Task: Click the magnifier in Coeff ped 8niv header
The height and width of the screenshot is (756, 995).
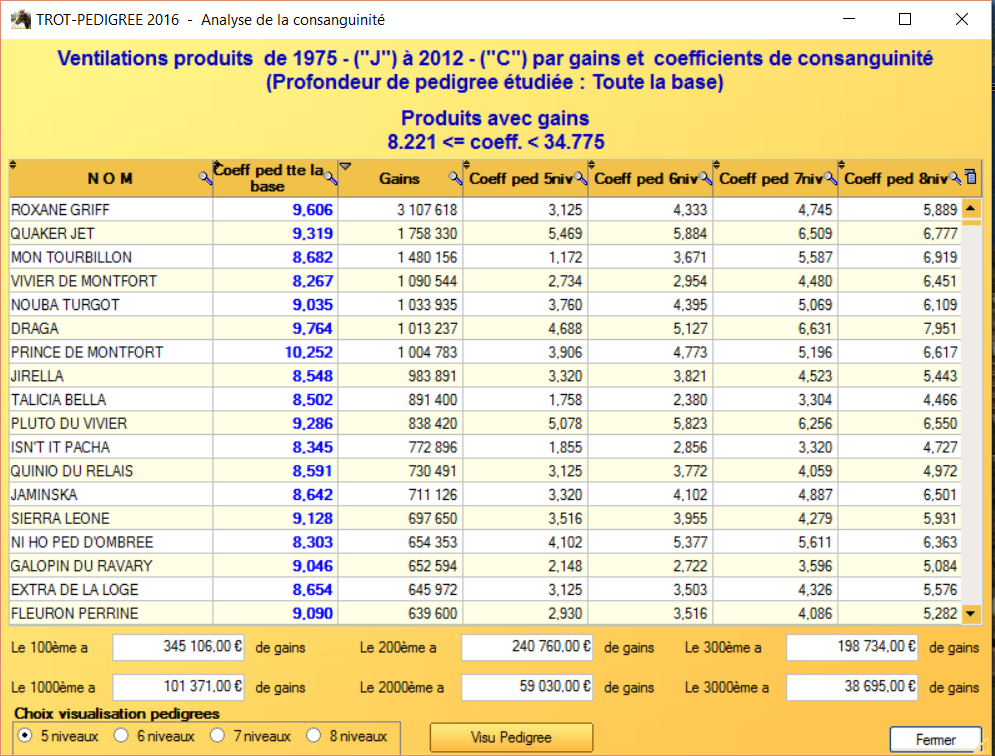Action: coord(954,178)
